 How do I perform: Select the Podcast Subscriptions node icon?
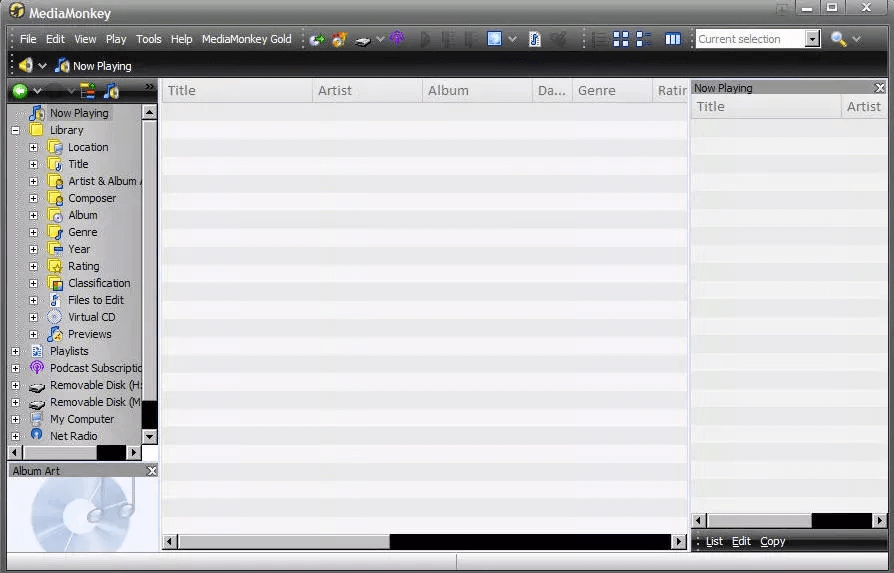point(37,368)
